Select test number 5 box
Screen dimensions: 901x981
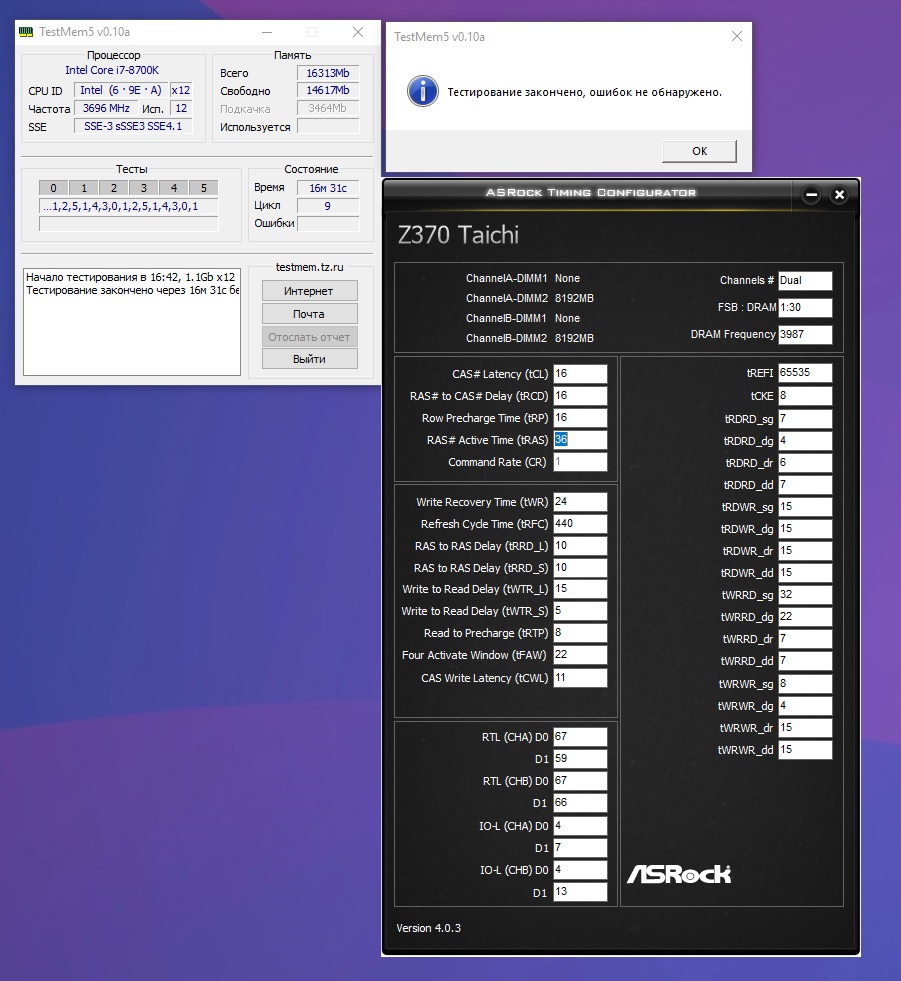point(203,188)
